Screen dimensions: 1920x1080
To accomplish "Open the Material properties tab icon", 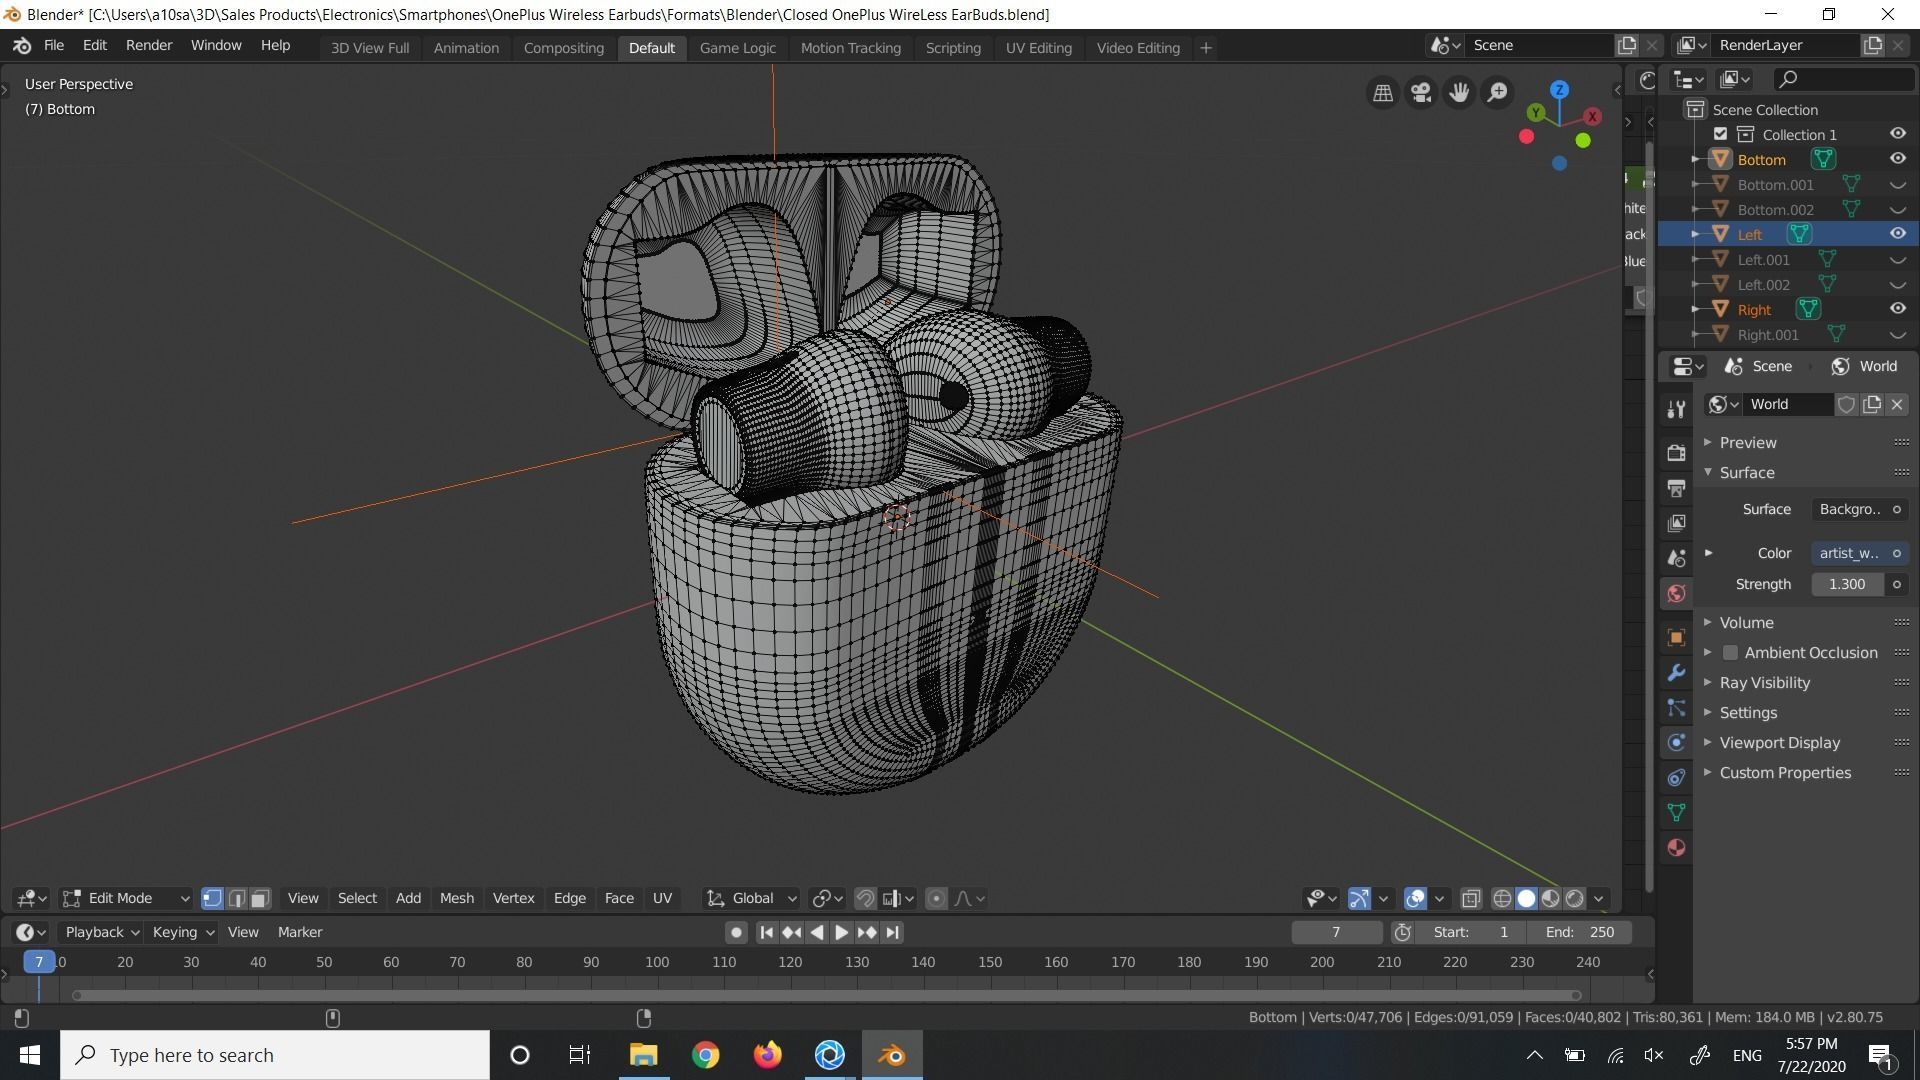I will (1676, 848).
